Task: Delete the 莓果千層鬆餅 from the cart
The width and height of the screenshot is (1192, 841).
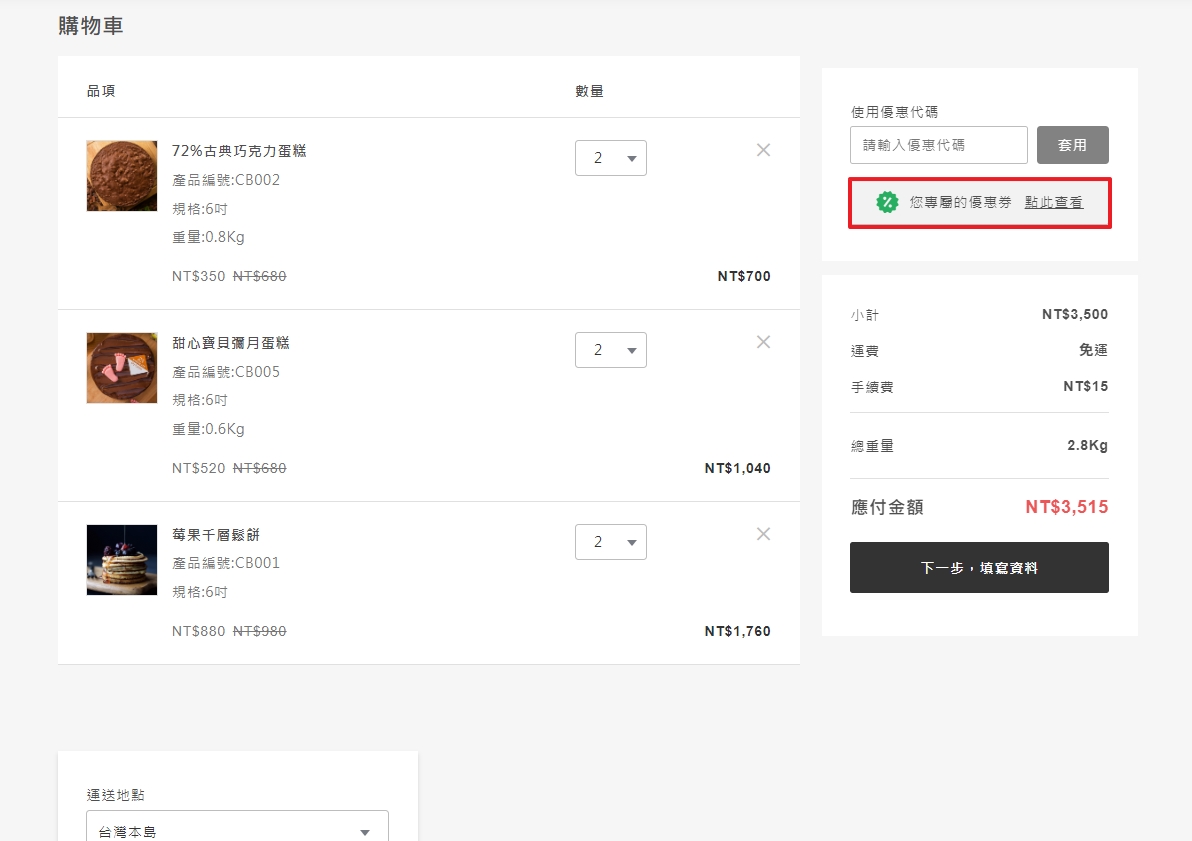Action: point(763,534)
